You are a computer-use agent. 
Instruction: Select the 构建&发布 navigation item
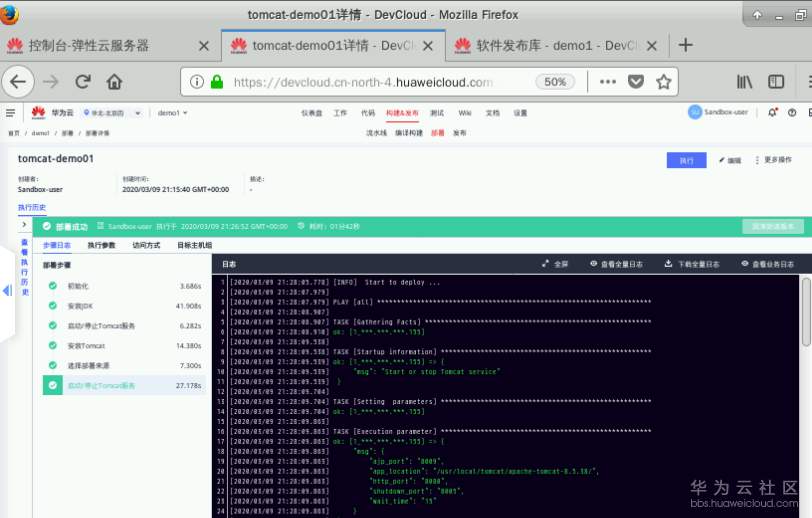click(x=402, y=113)
